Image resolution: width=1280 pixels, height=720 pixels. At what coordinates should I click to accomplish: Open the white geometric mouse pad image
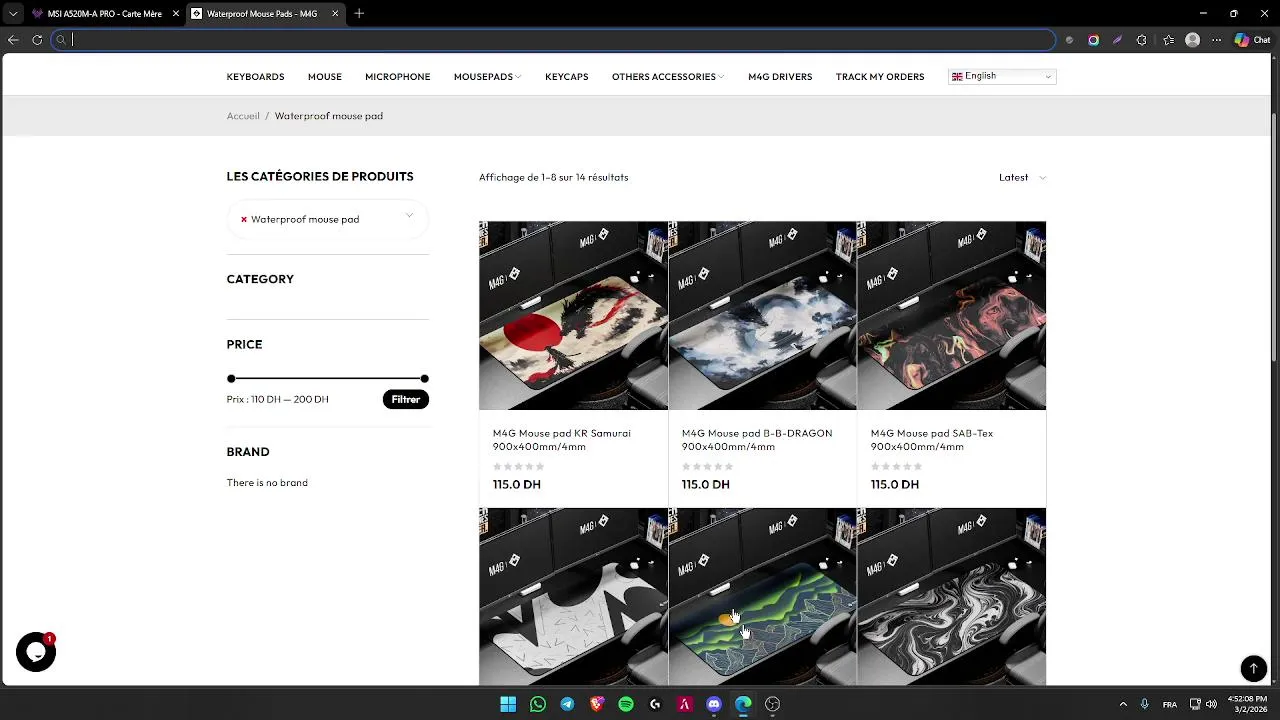pos(573,596)
